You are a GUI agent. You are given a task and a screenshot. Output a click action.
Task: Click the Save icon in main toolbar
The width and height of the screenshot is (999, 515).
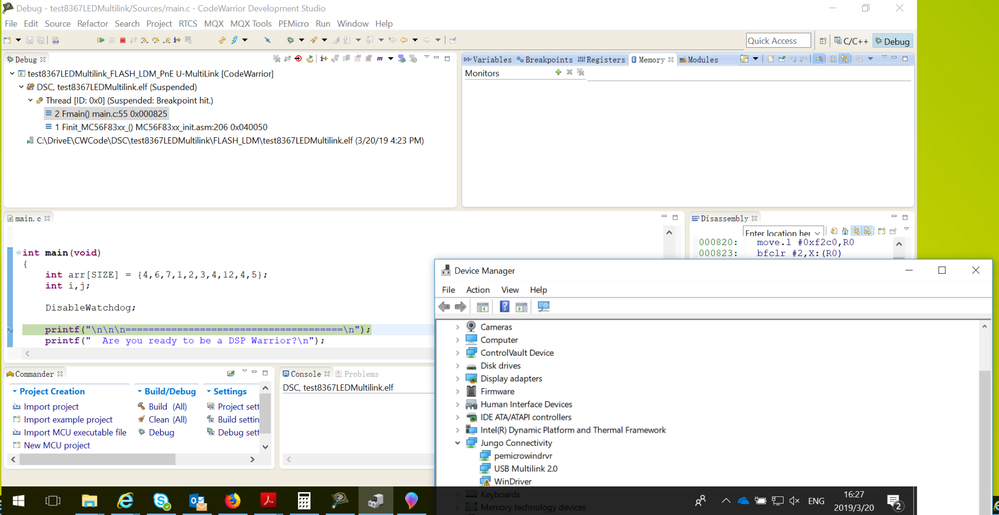[x=29, y=40]
